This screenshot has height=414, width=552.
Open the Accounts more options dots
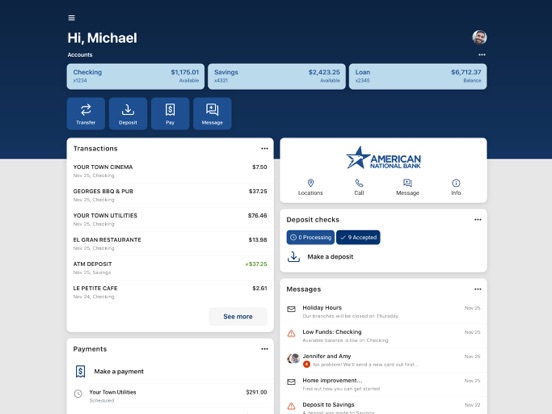coord(482,55)
